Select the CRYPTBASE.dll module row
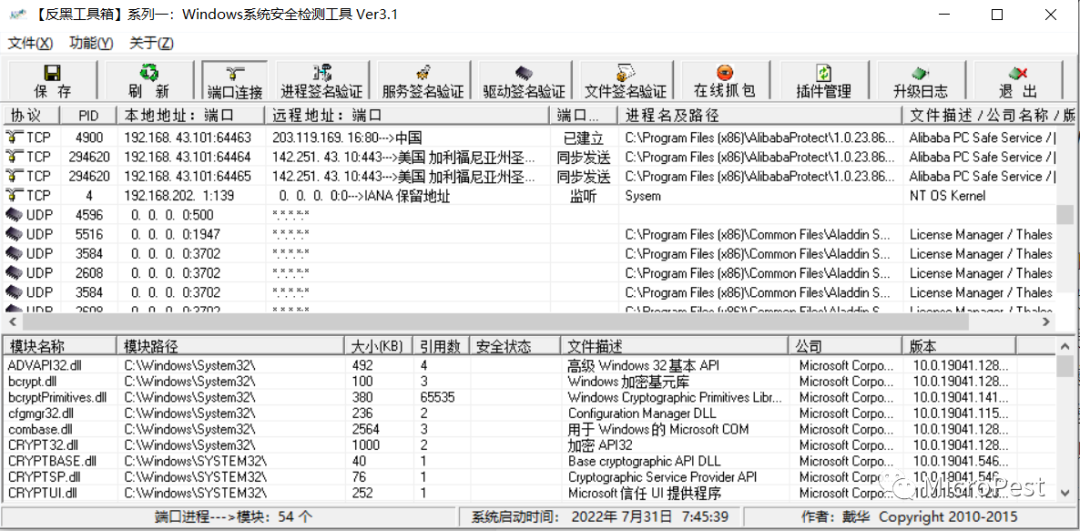Viewport: 1080px width, 531px height. coord(528,461)
